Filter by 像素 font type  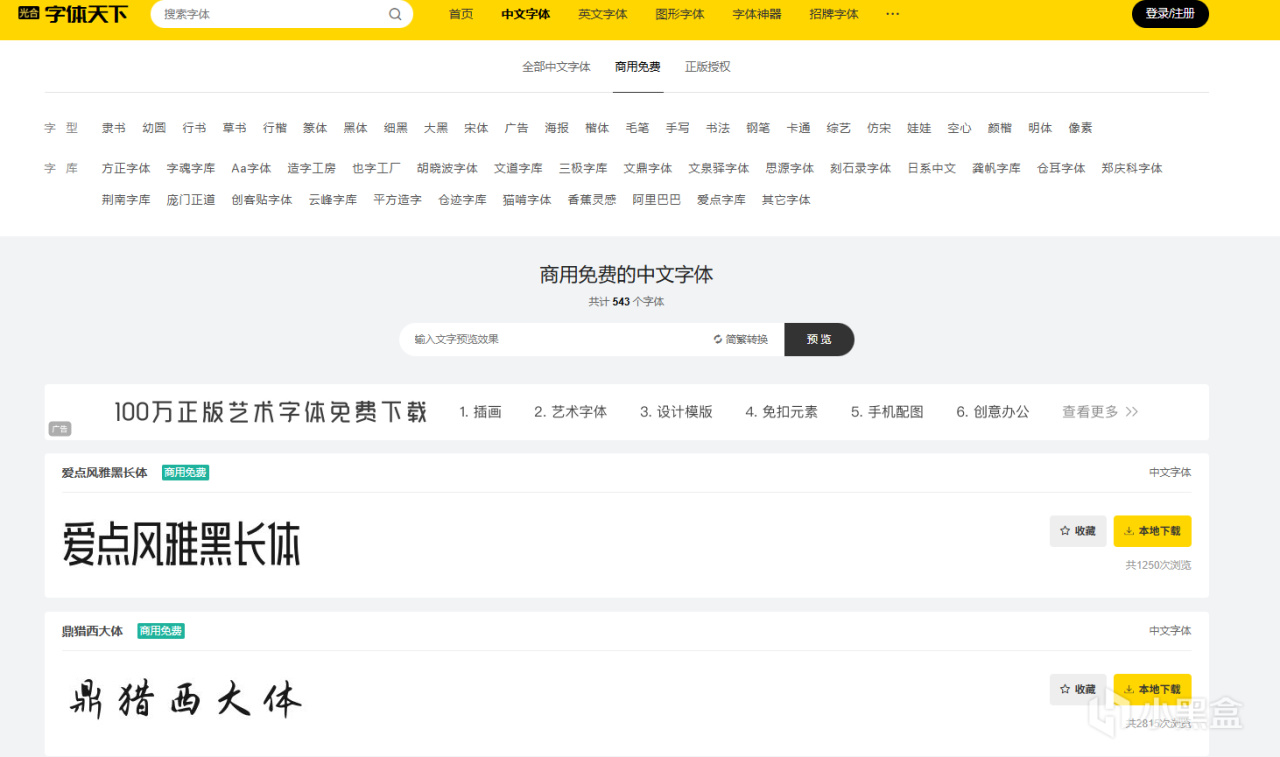coord(1080,128)
